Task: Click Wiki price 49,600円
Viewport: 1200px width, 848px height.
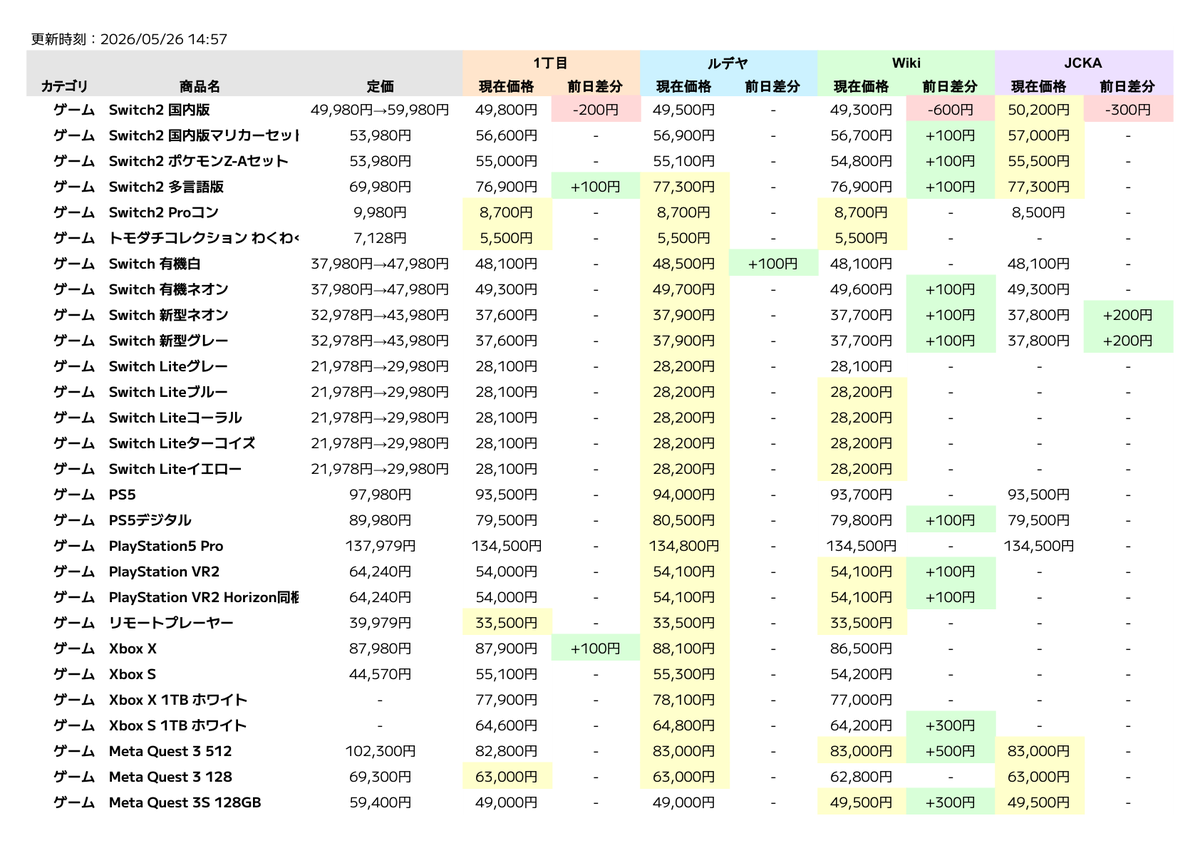Action: click(x=861, y=289)
